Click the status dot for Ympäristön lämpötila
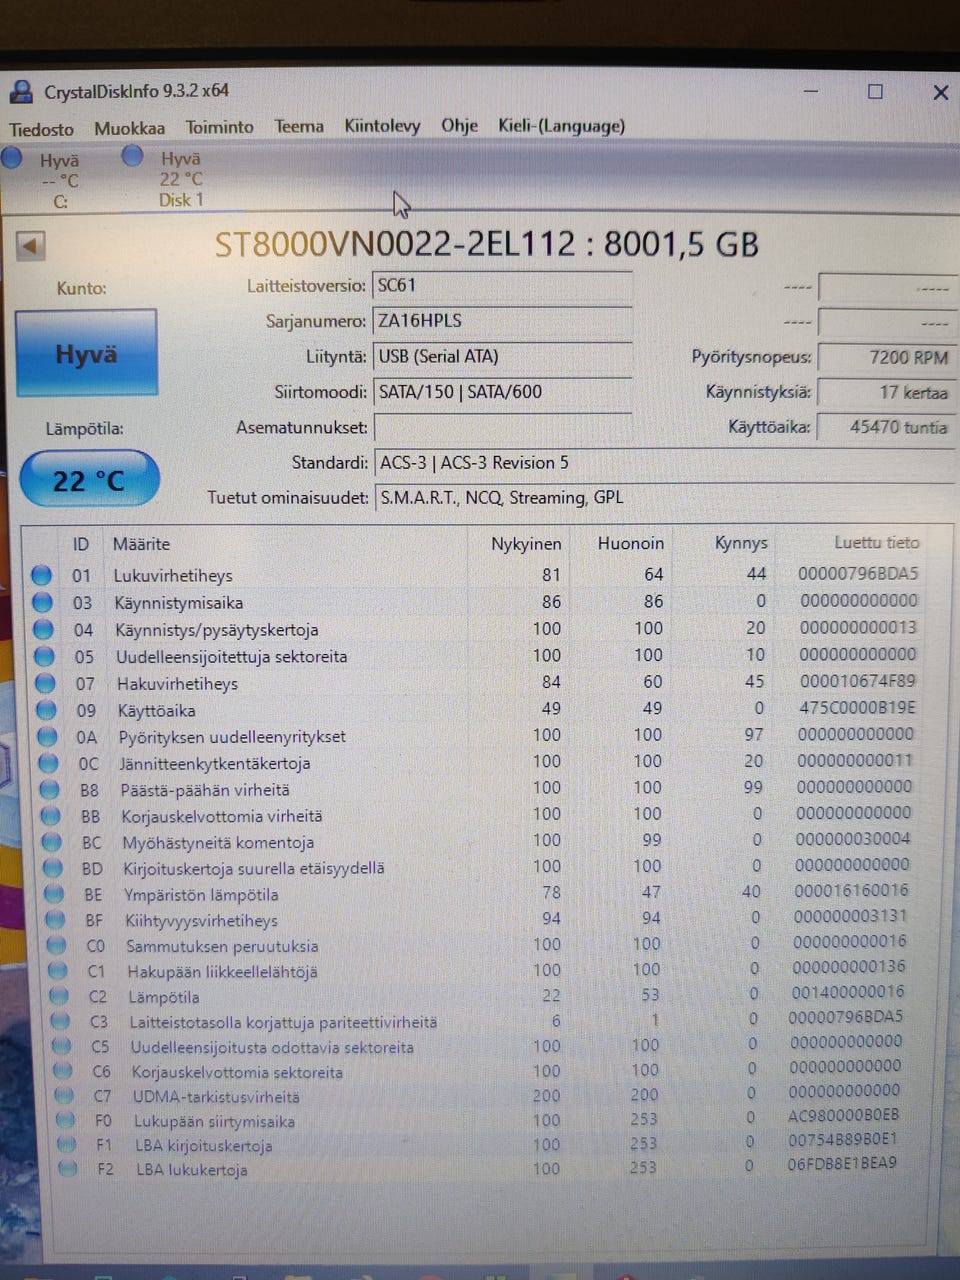This screenshot has width=960, height=1280. tap(53, 894)
